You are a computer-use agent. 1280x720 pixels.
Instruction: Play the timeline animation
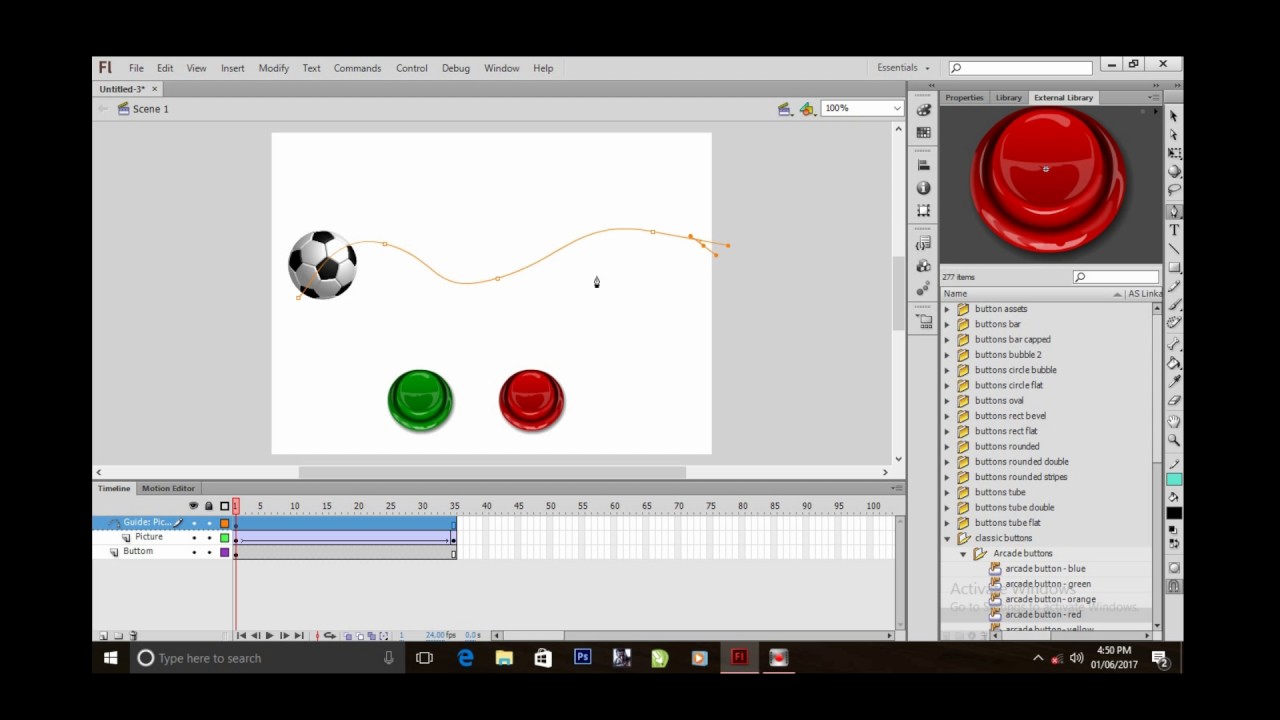(269, 636)
